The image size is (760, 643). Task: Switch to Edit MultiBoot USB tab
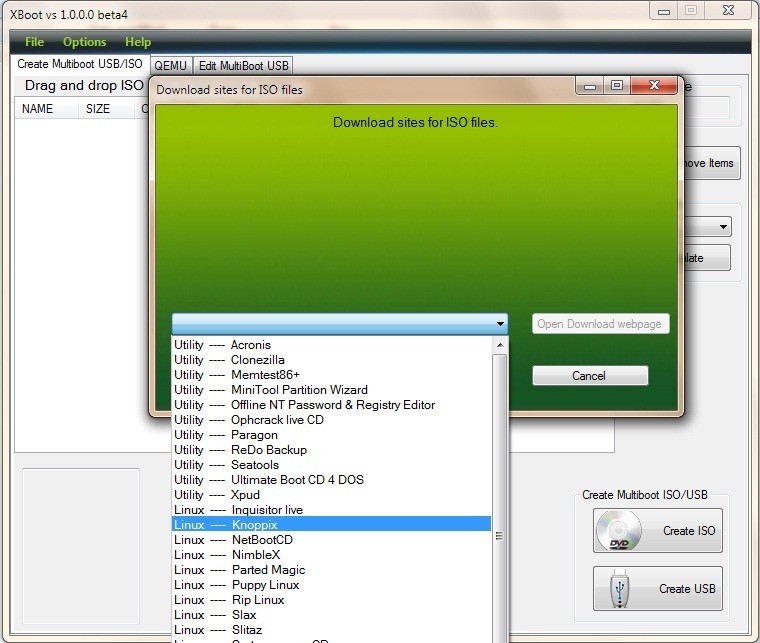243,65
